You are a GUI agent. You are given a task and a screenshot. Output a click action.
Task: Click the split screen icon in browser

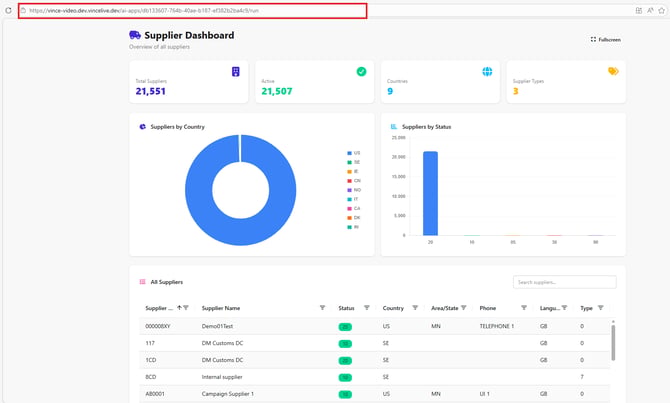click(638, 10)
